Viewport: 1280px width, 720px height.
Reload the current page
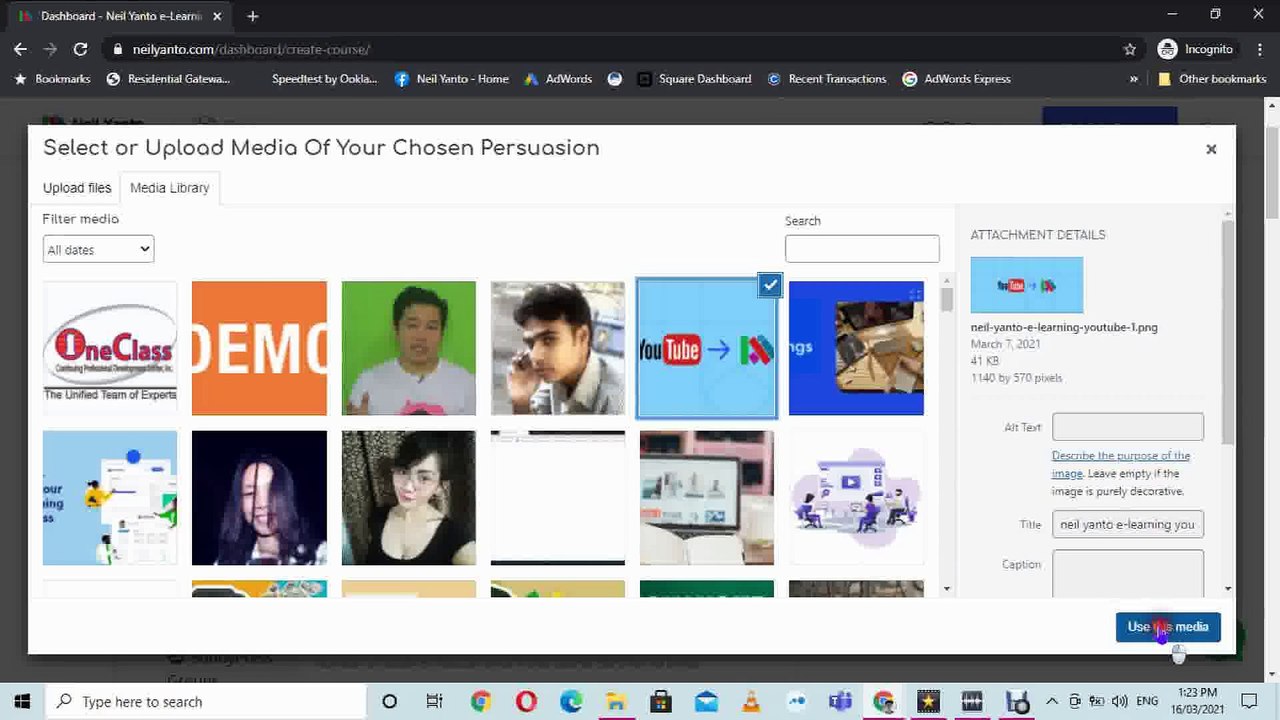point(80,49)
